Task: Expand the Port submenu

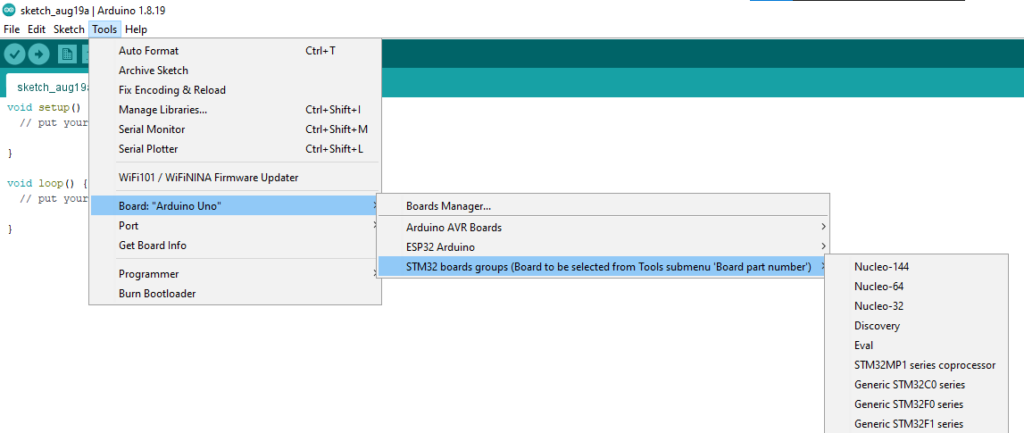Action: point(128,226)
